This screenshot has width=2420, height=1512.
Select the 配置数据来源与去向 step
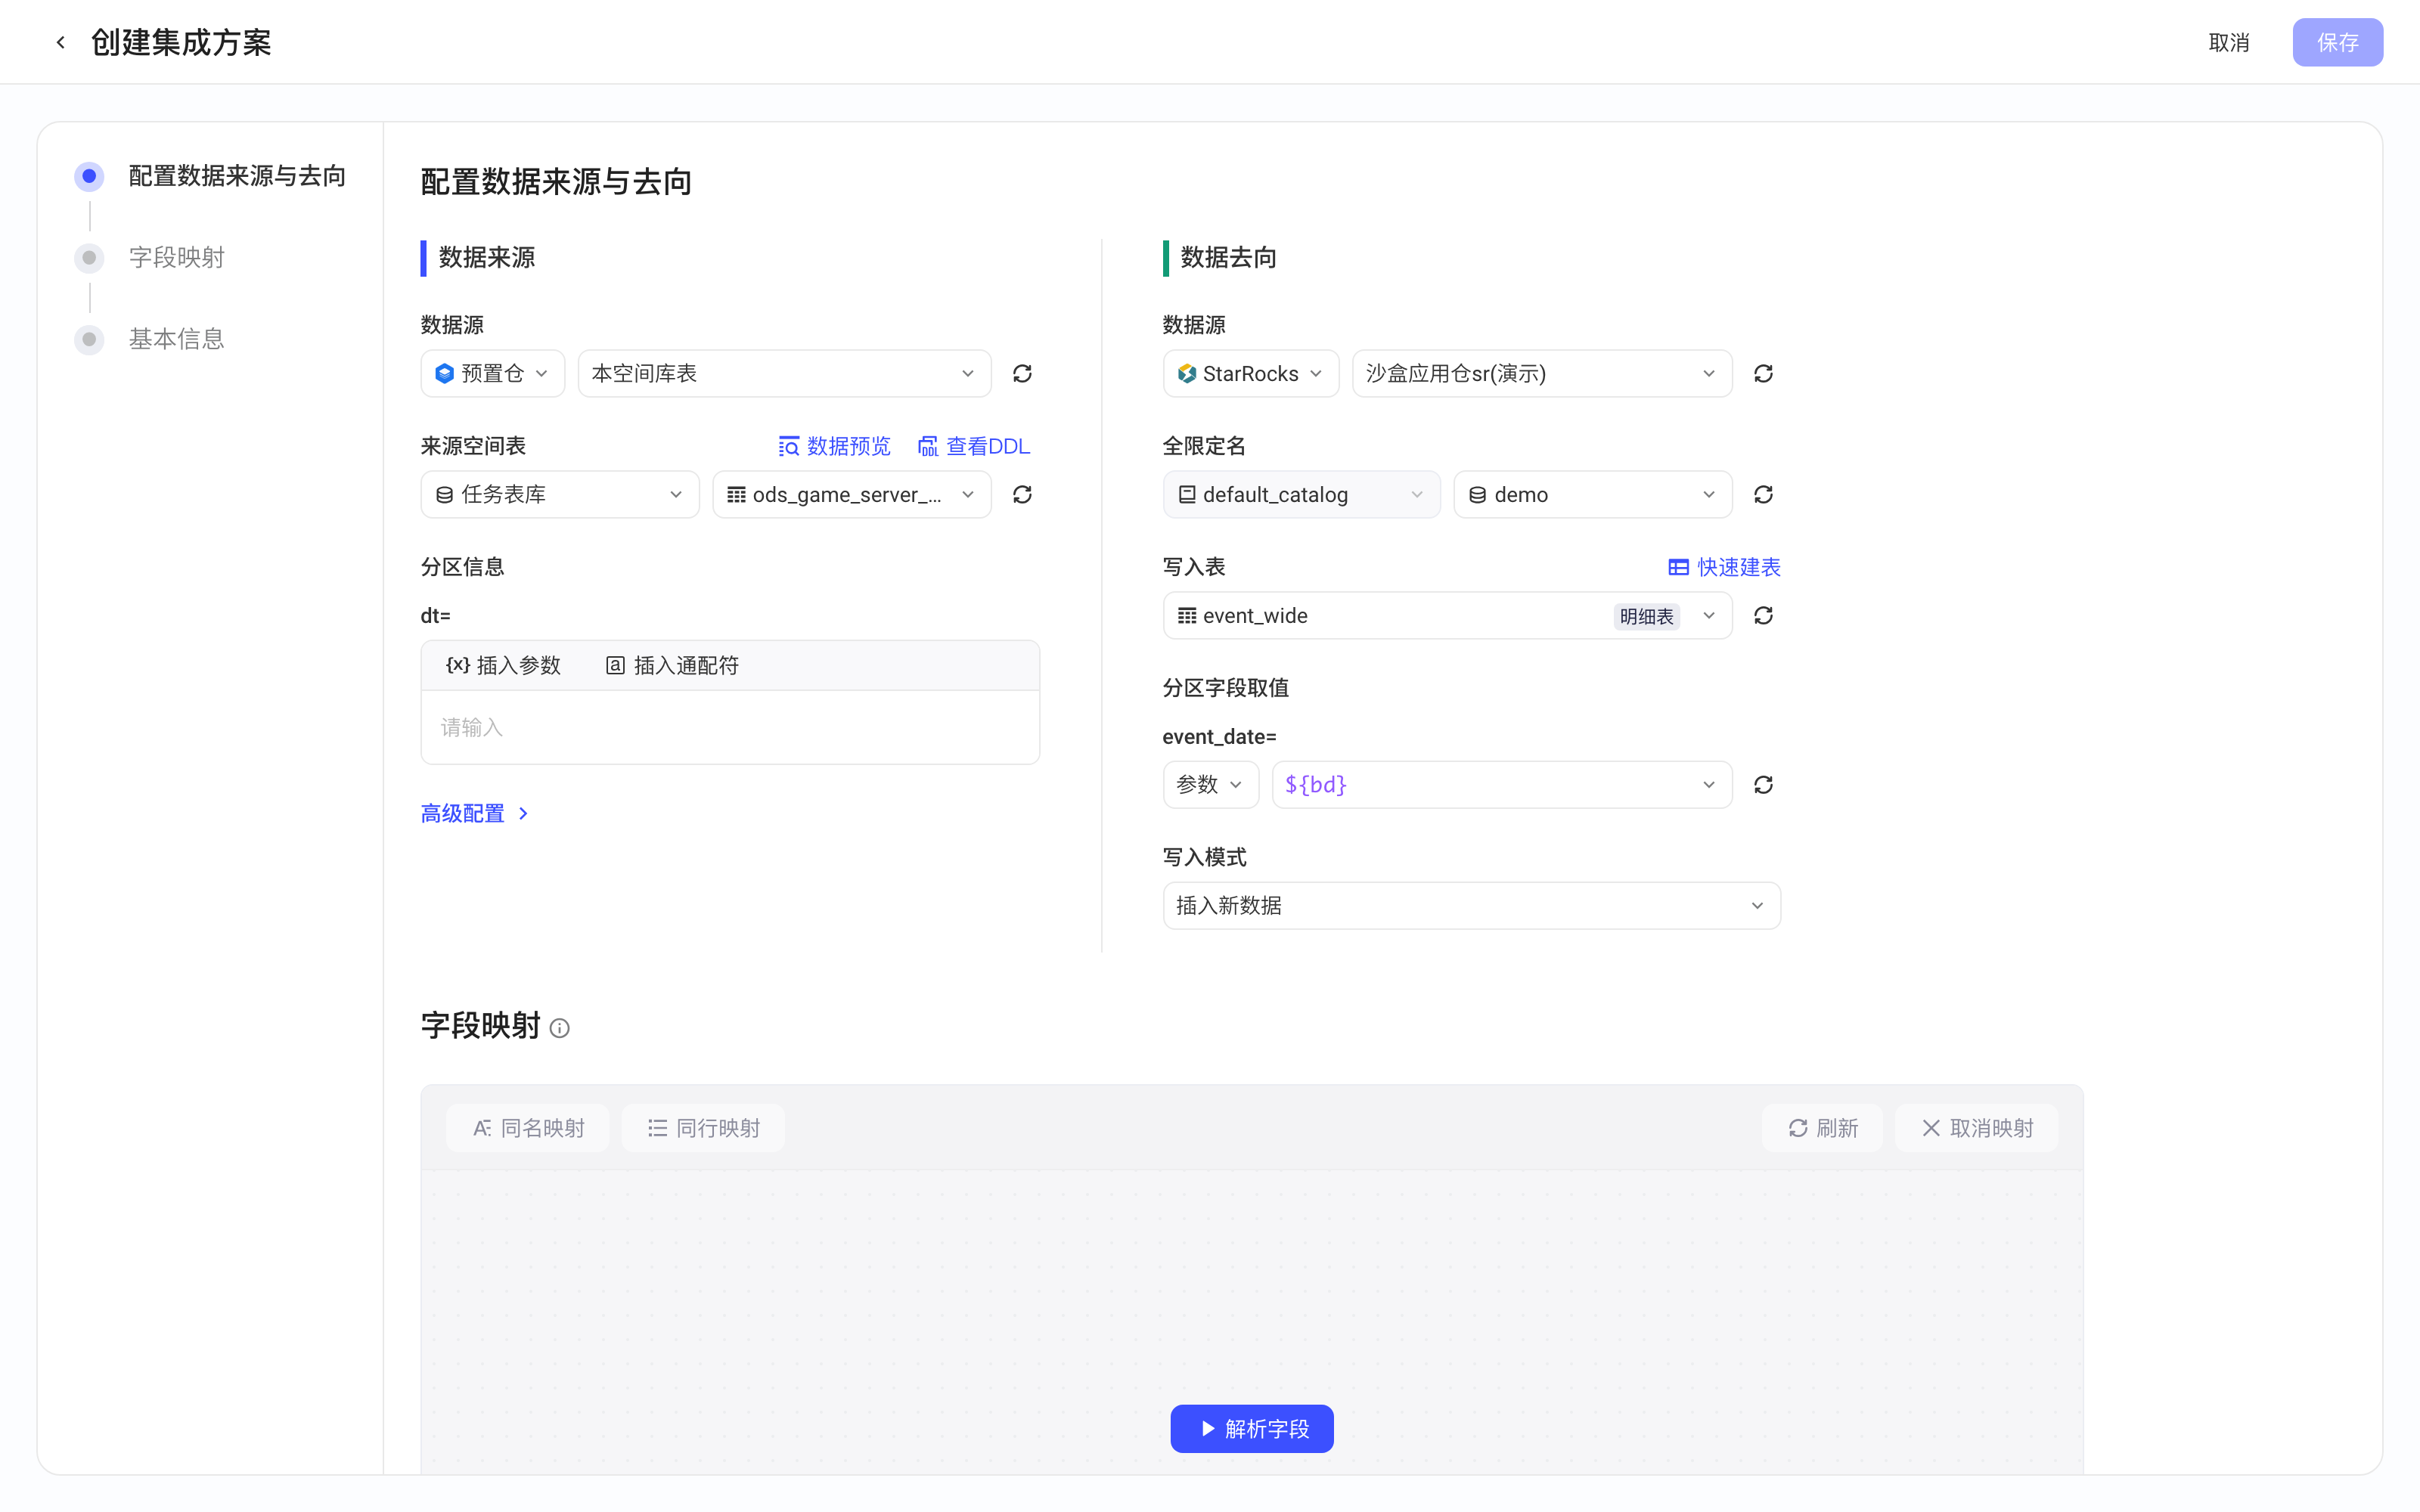(210, 176)
